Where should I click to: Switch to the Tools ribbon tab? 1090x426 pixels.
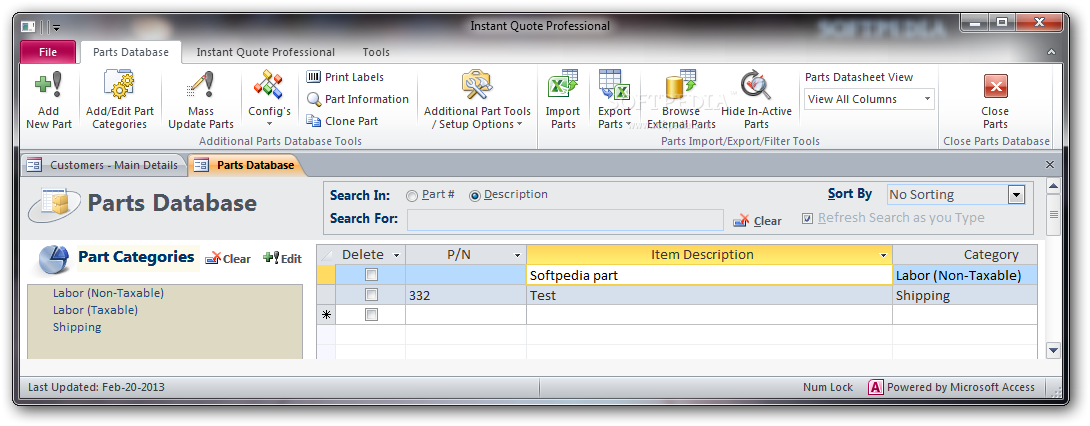pos(376,52)
